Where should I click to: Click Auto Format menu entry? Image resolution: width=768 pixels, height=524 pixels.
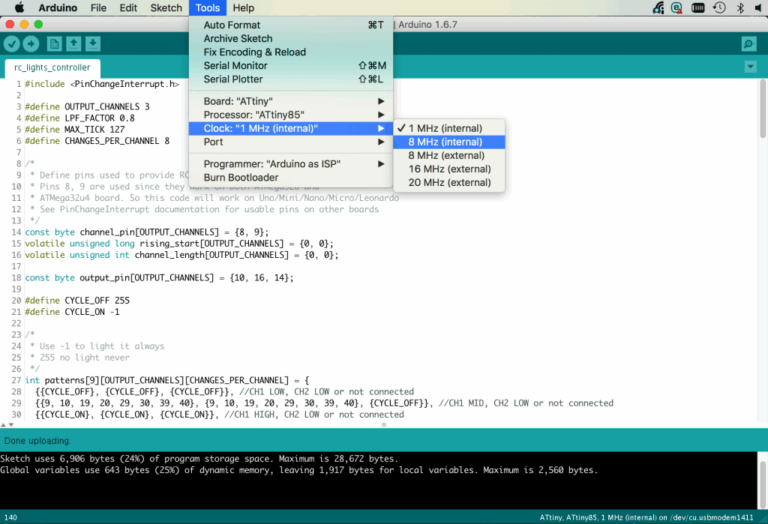(x=232, y=25)
